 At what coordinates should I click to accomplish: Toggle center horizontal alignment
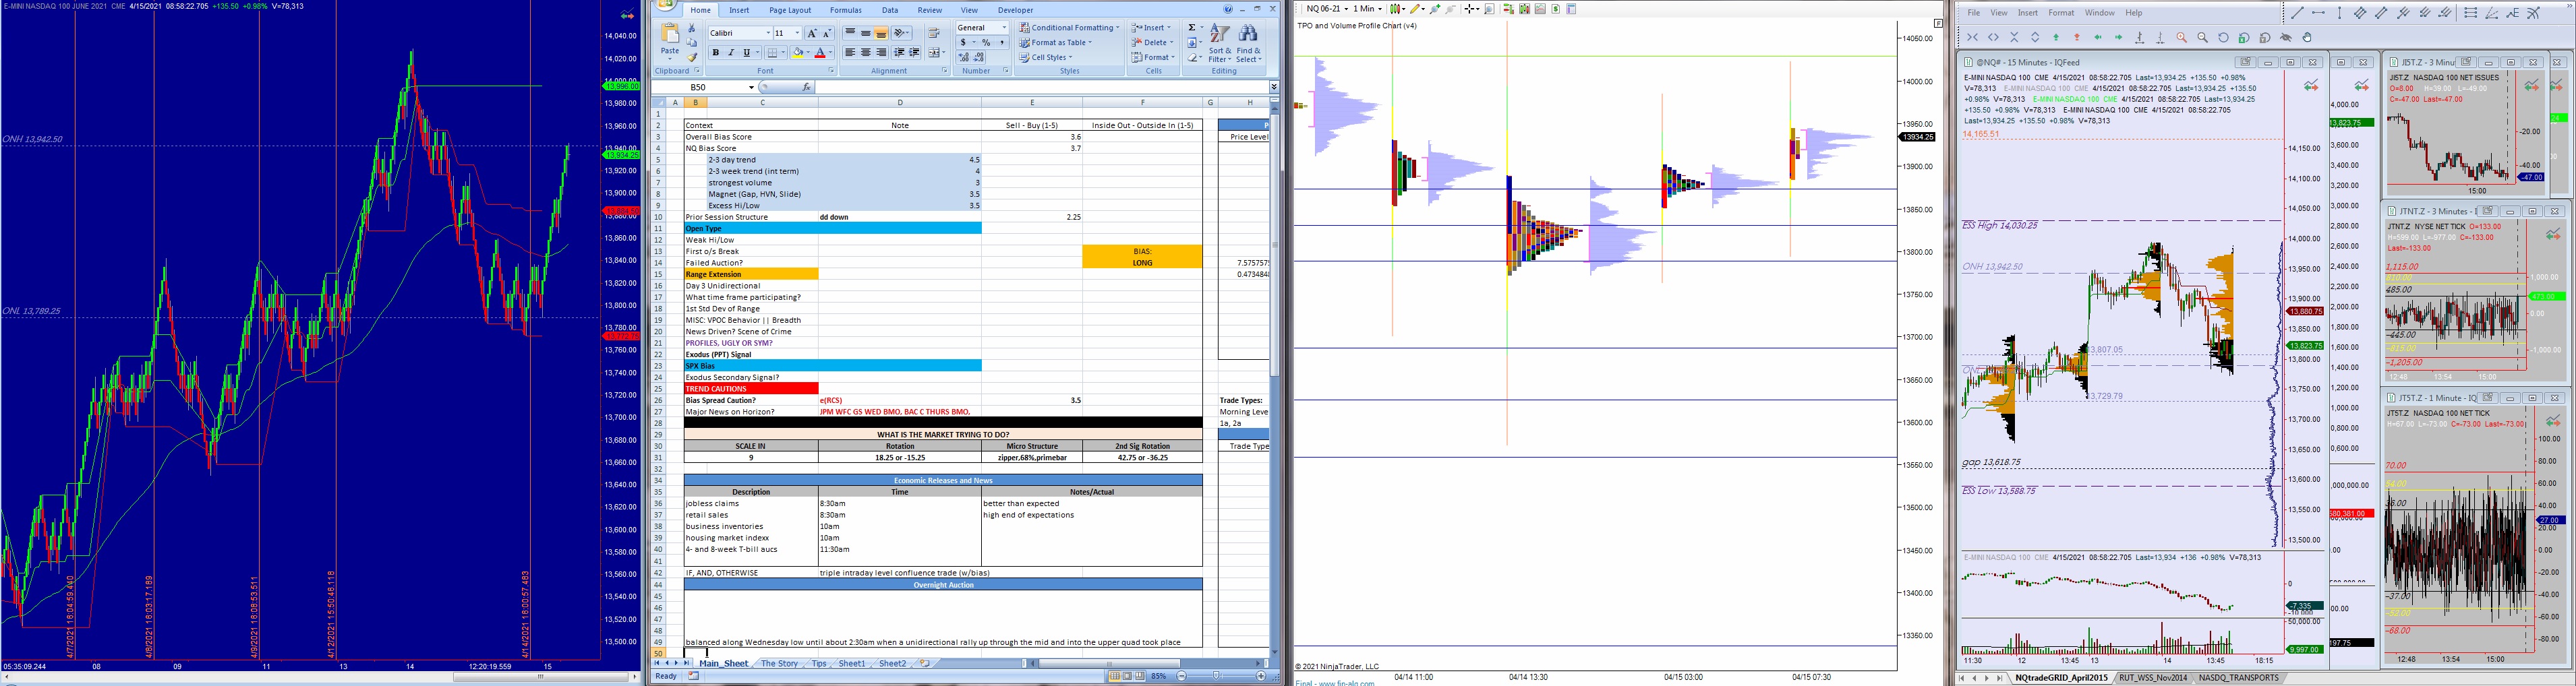[866, 53]
